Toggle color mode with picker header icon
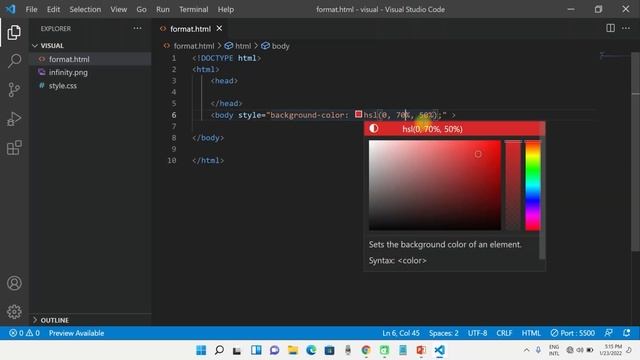The image size is (640, 360). click(x=373, y=129)
